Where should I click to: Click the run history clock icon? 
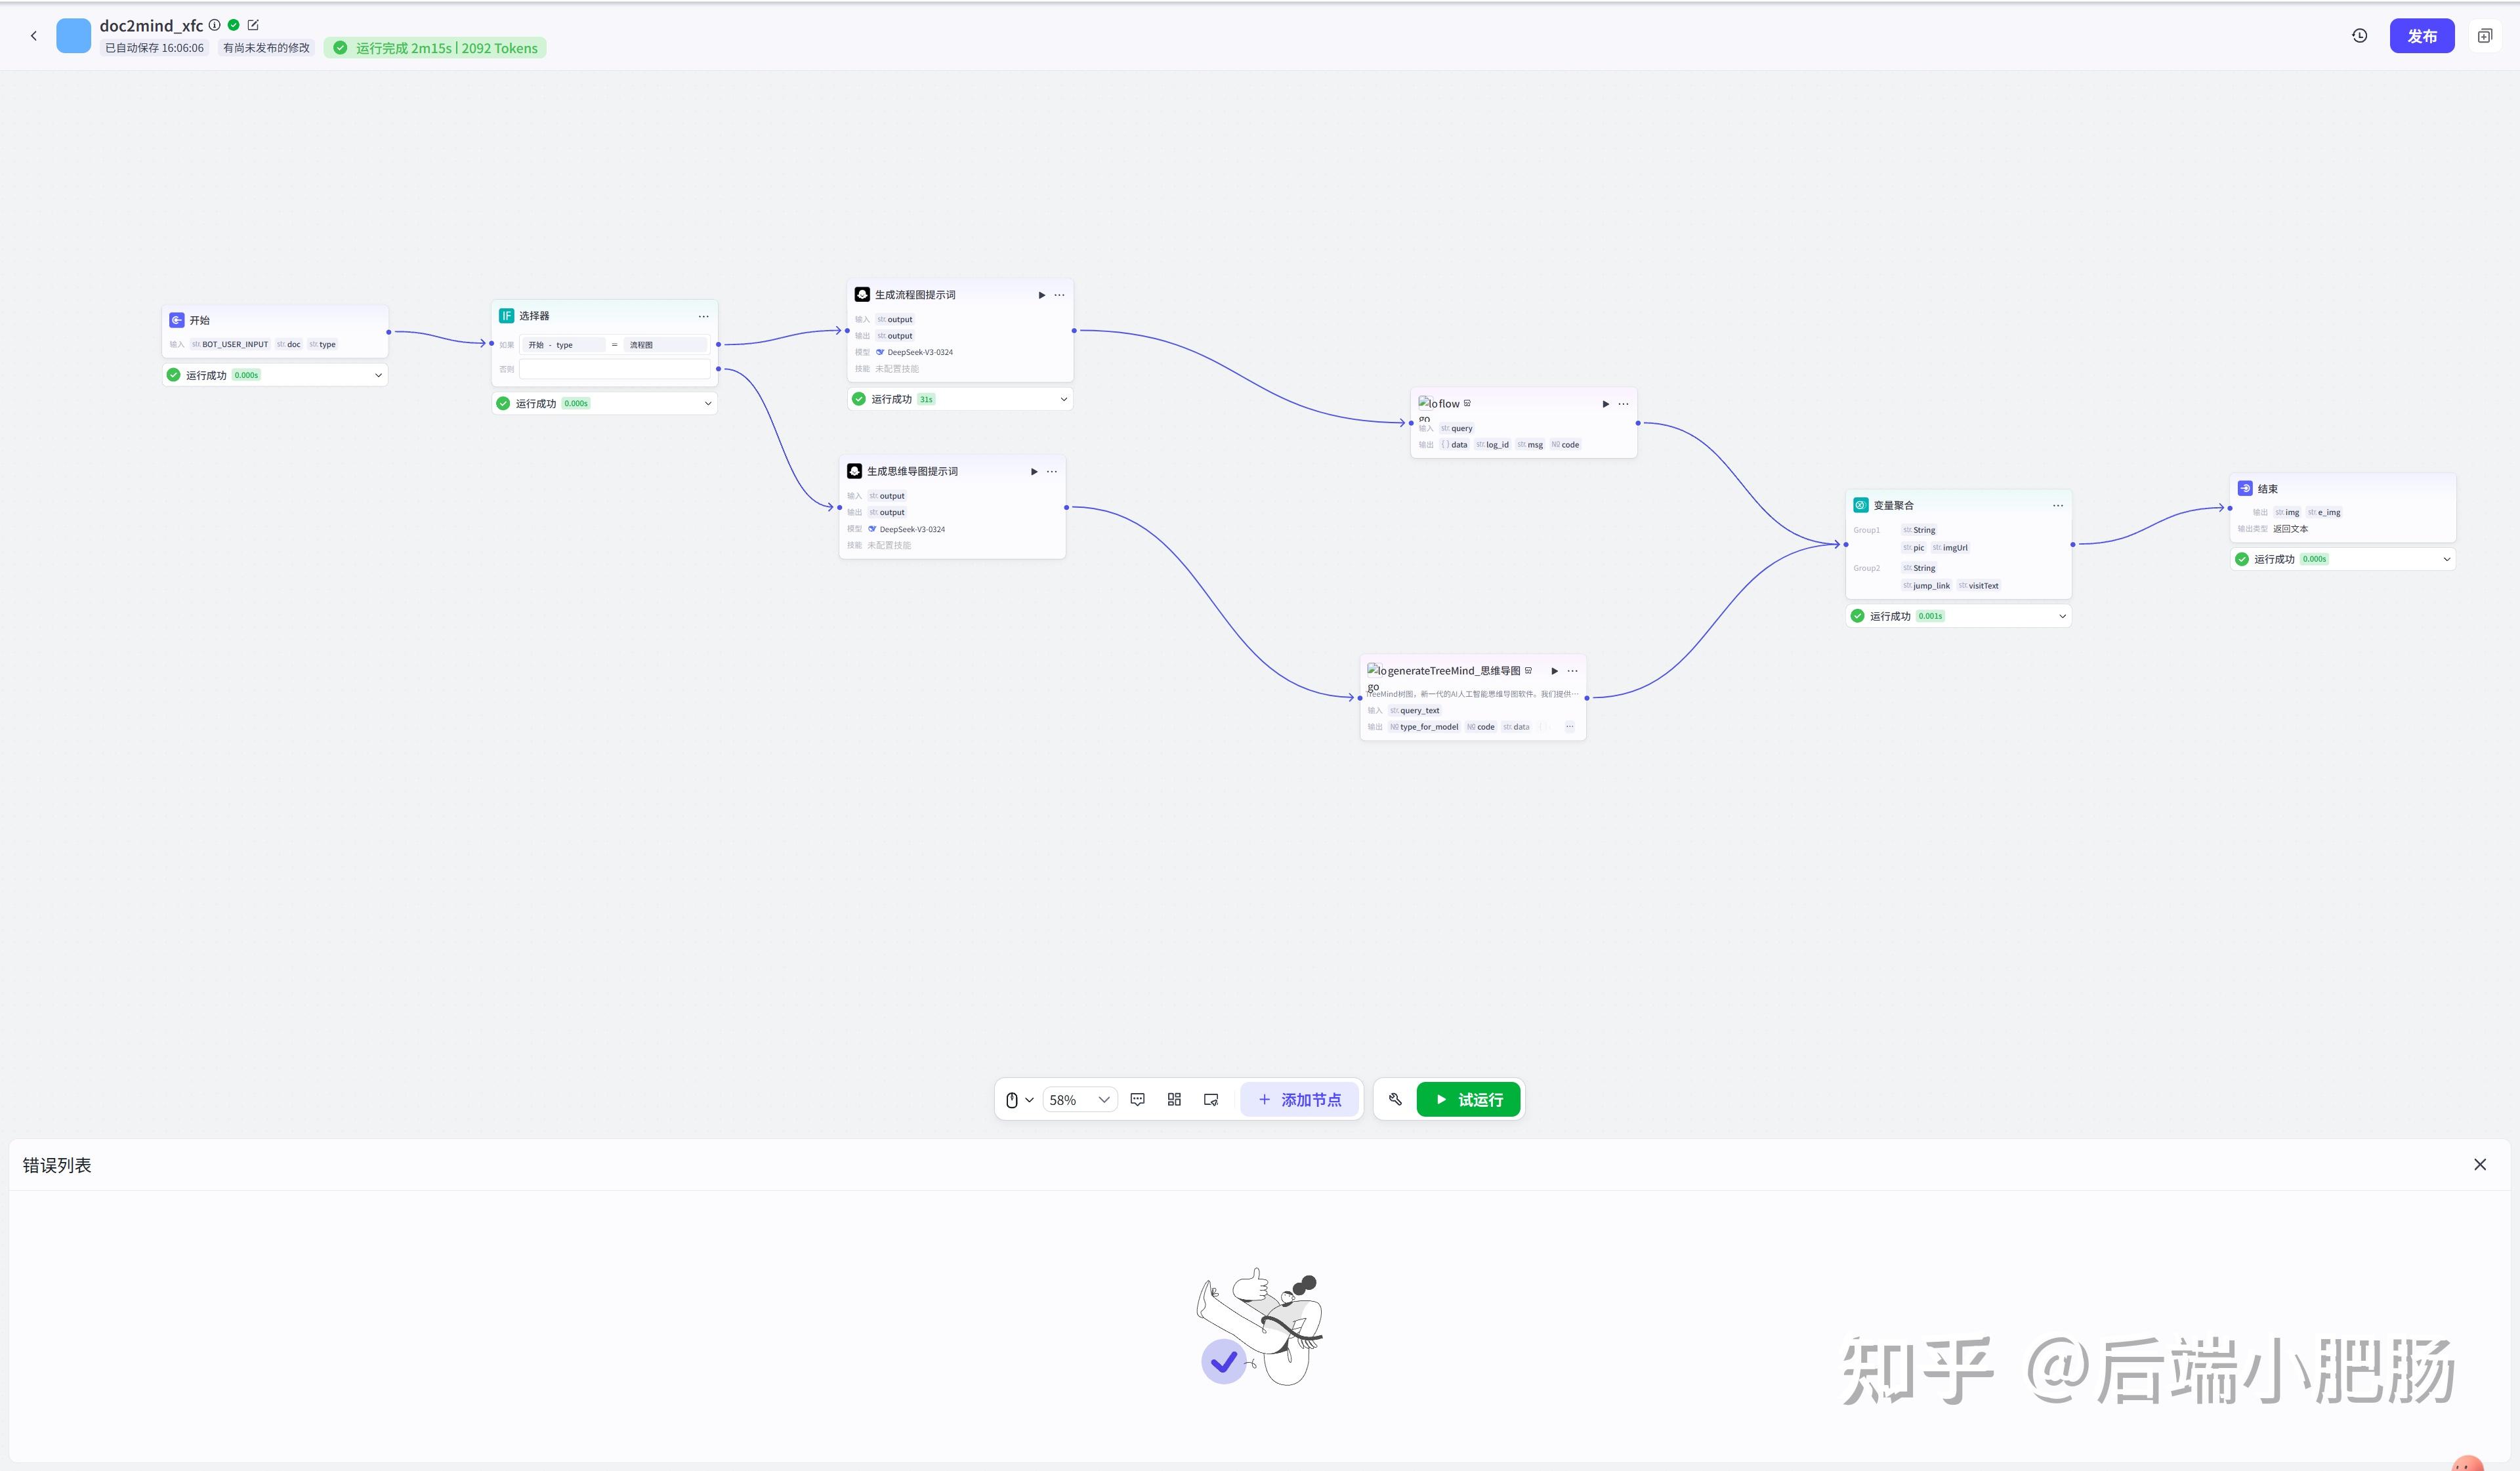point(2359,36)
